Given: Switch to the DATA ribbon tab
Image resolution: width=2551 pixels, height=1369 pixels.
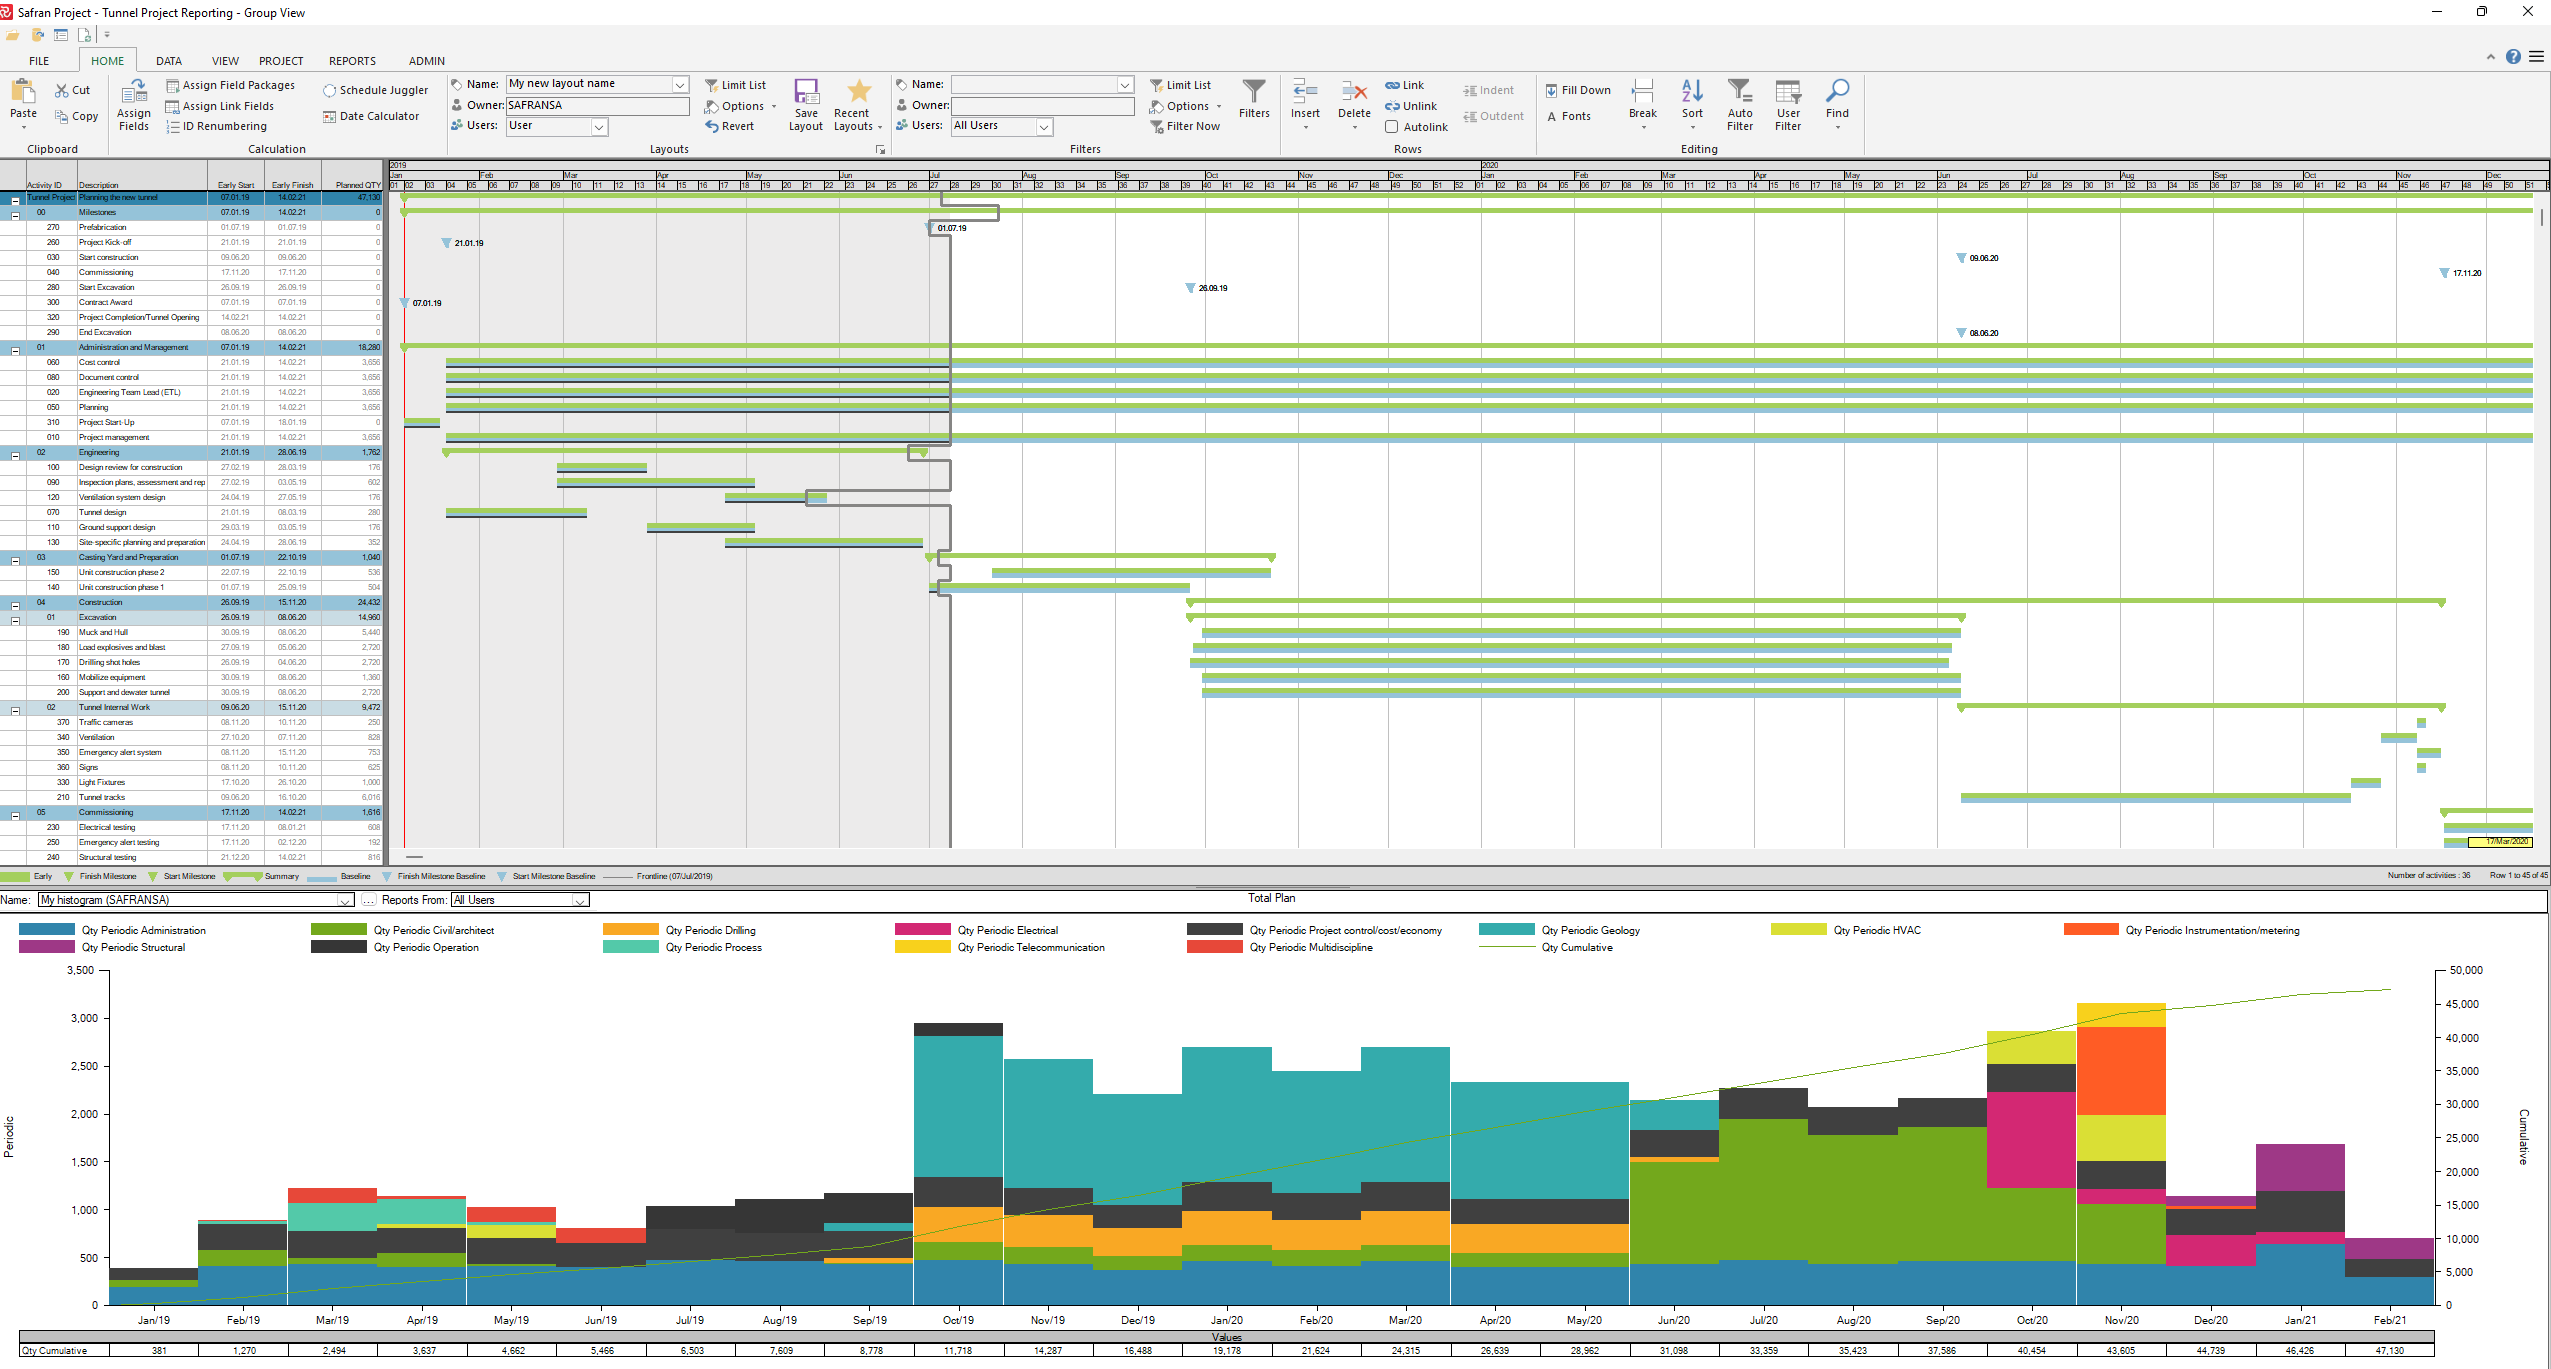Looking at the screenshot, I should point(169,61).
